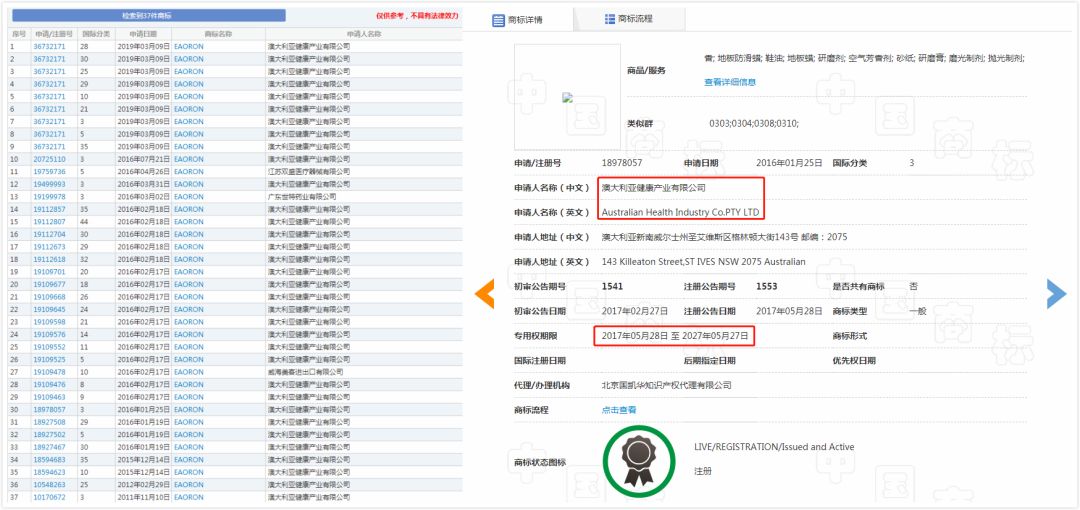
Task: Switch to the 商标详情 tab
Action: [x=519, y=20]
